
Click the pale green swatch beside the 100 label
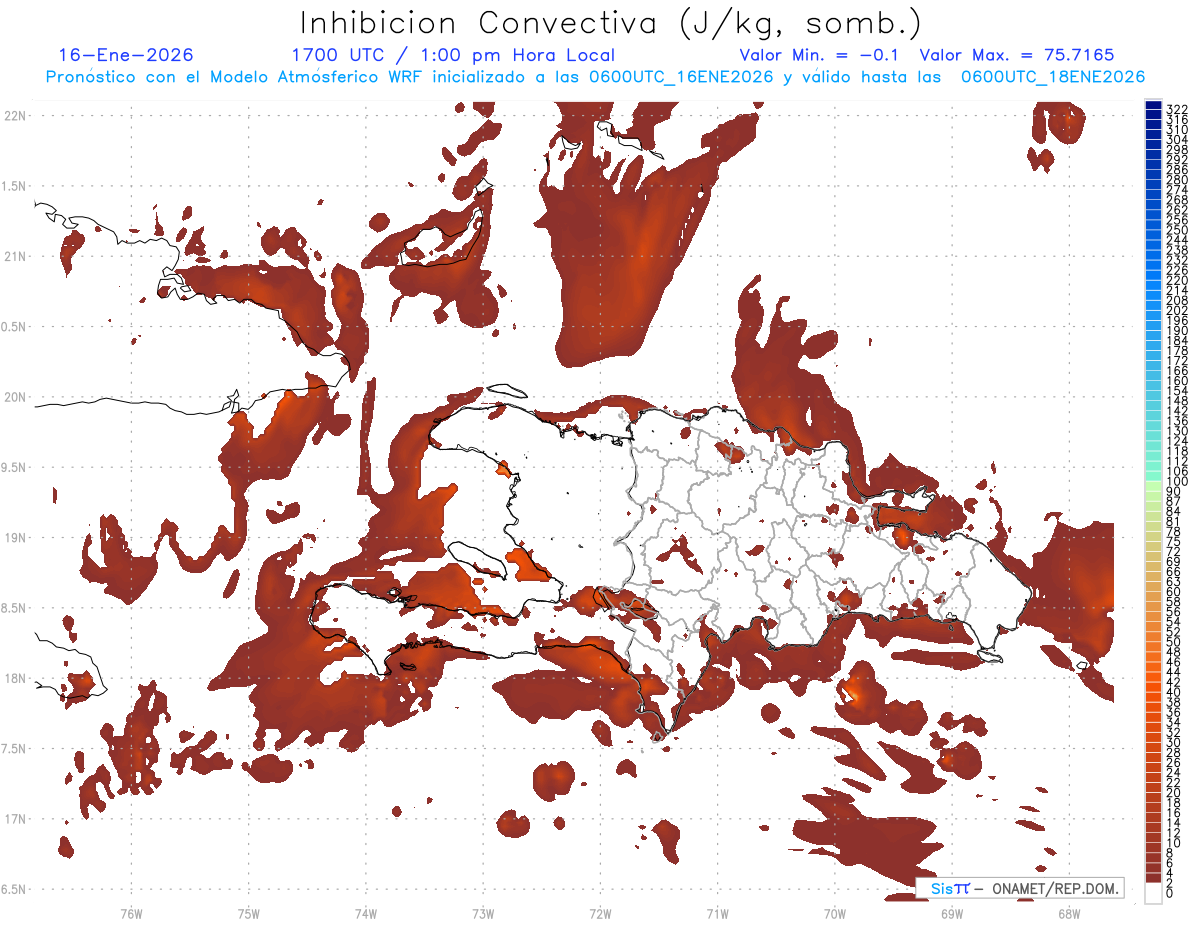1153,484
